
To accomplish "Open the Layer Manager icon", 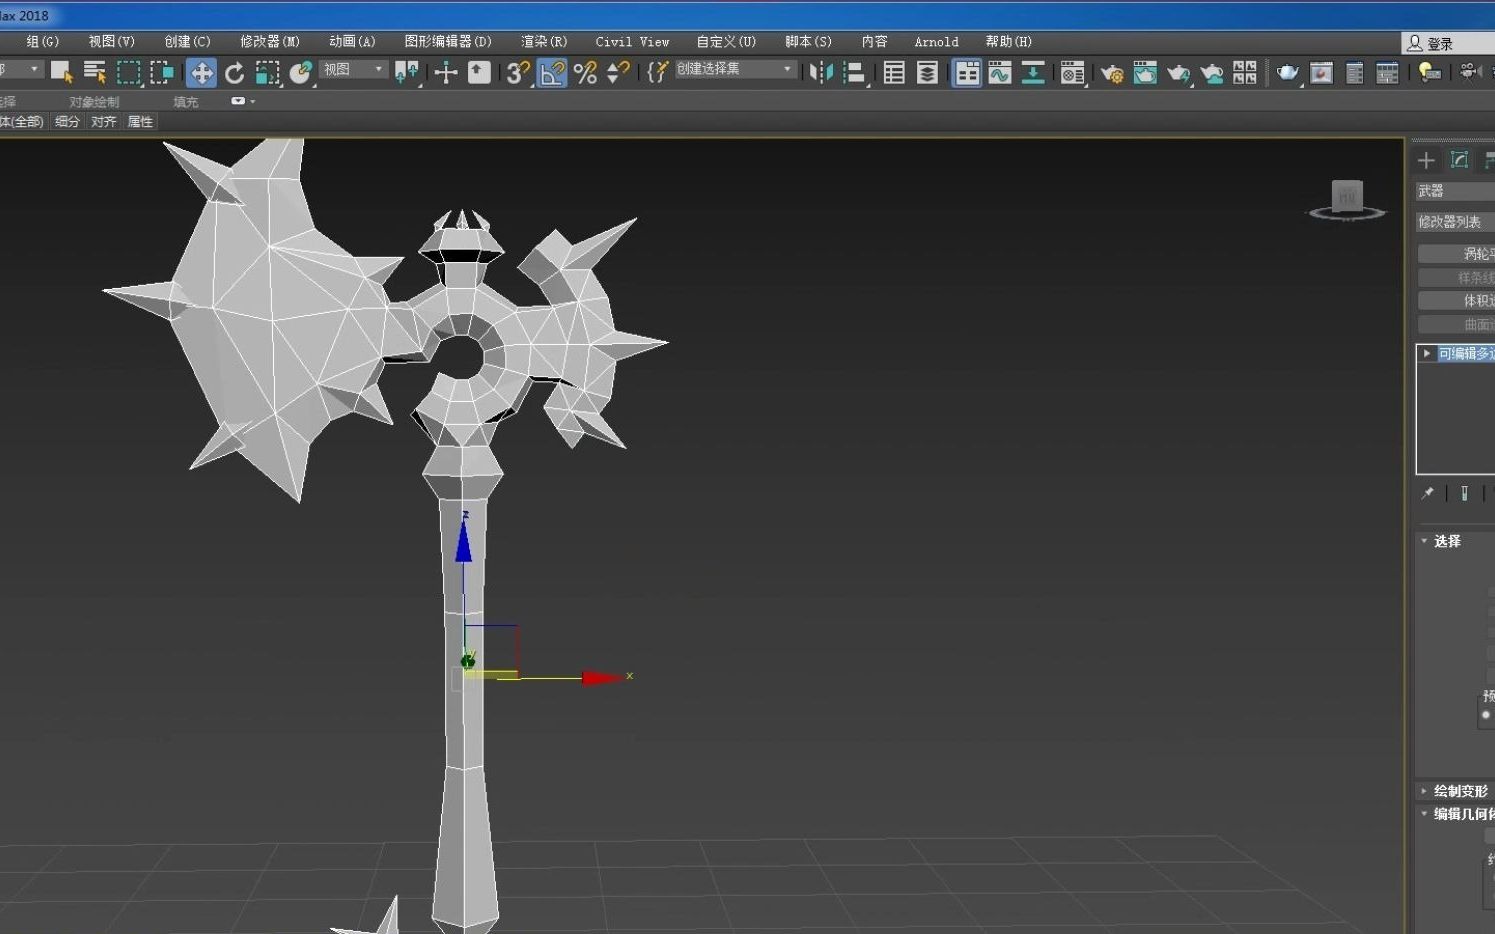I will click(x=928, y=72).
